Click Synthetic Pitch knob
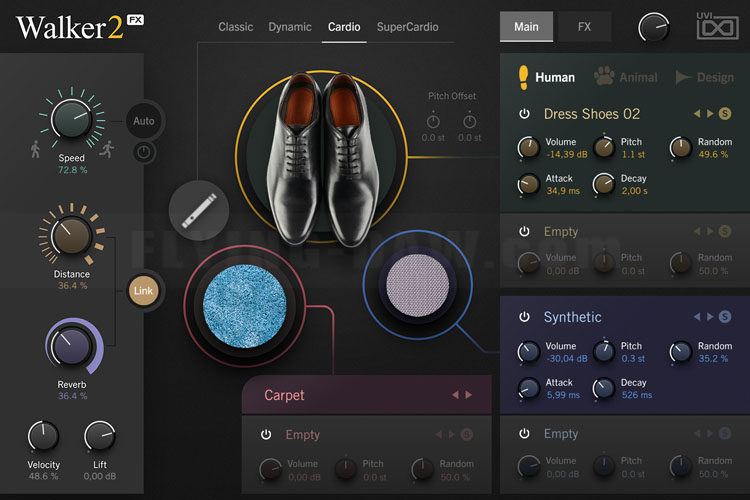750x500 pixels. (604, 352)
